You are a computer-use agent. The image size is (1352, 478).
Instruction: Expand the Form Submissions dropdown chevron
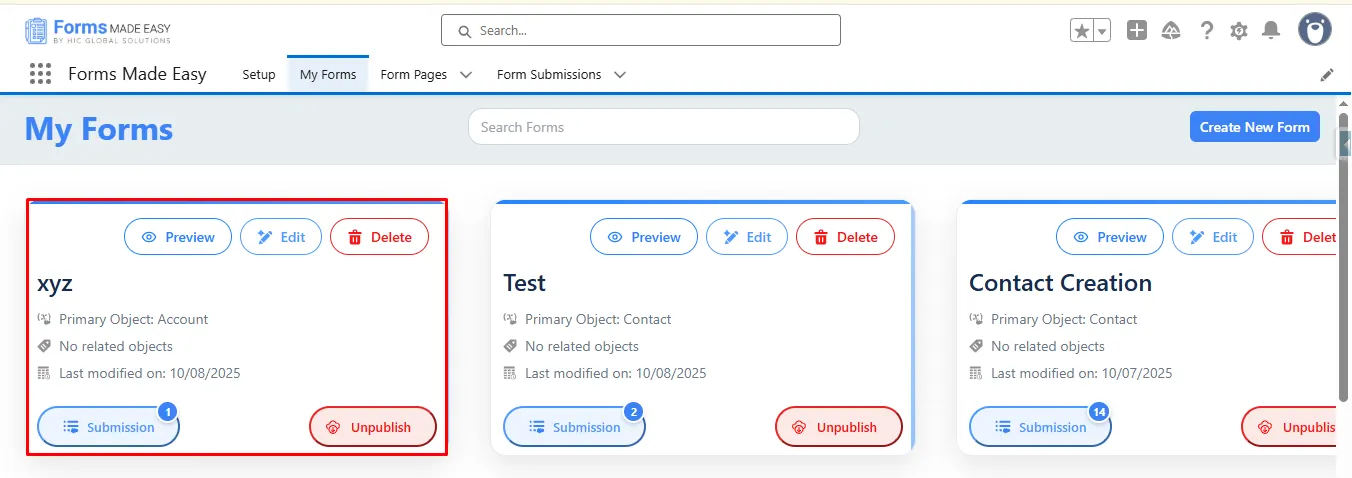620,75
